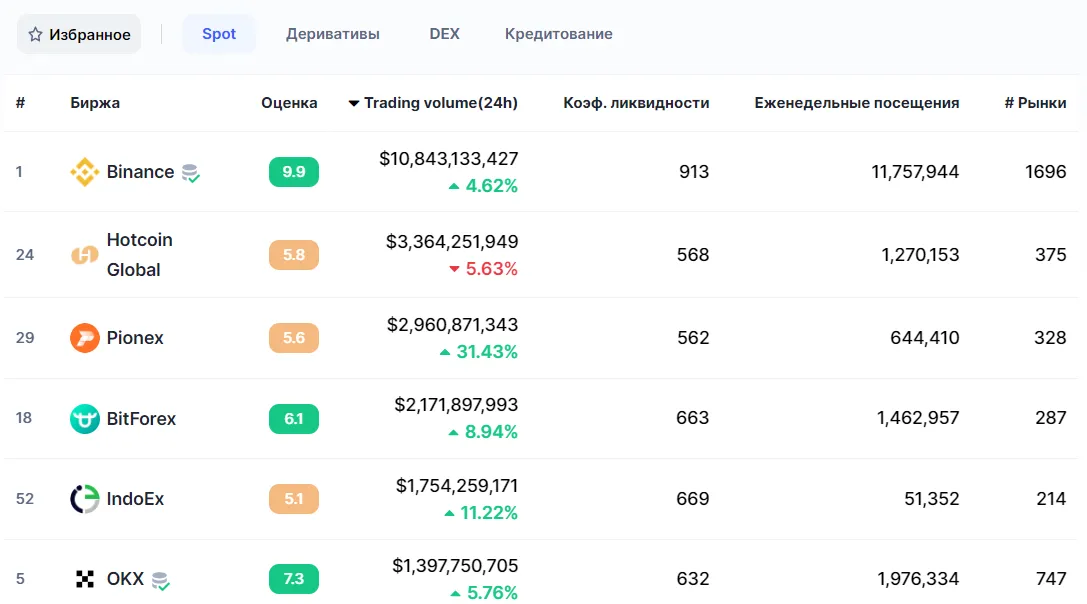The height and width of the screenshot is (604, 1087).
Task: Click liquidity value 568
Action: [693, 254]
